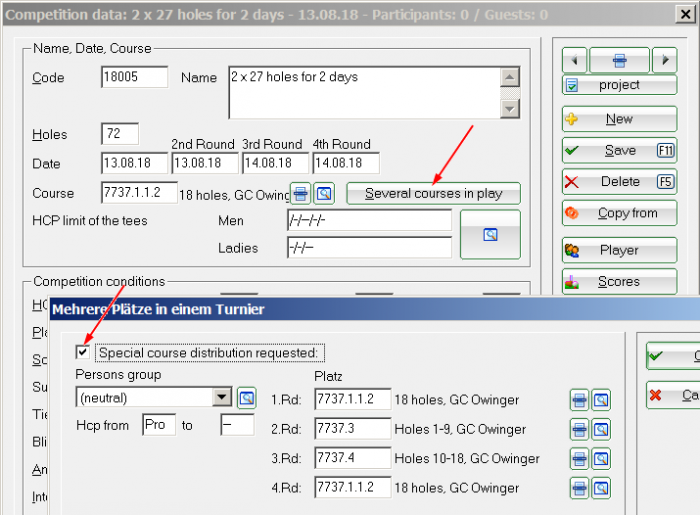
Task: Click search icon for HCP limit of tees
Action: pos(490,234)
